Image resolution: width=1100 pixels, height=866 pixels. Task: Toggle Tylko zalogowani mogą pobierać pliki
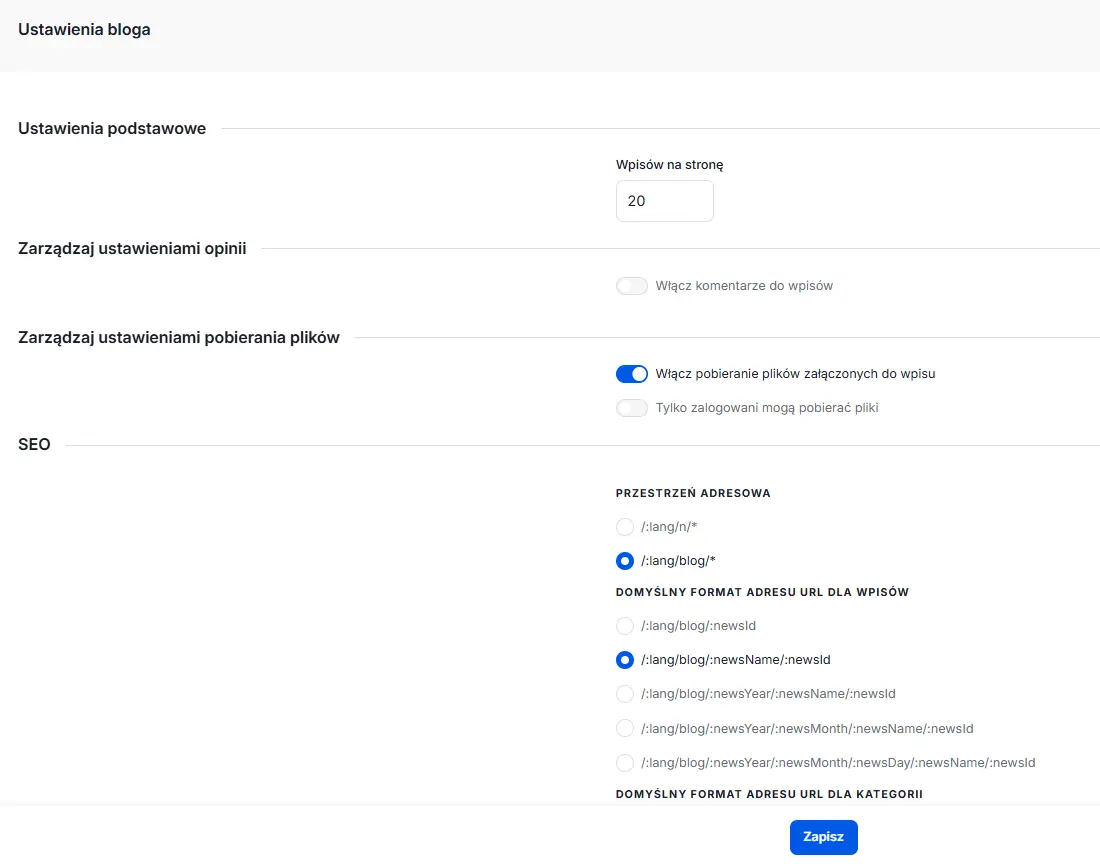631,408
